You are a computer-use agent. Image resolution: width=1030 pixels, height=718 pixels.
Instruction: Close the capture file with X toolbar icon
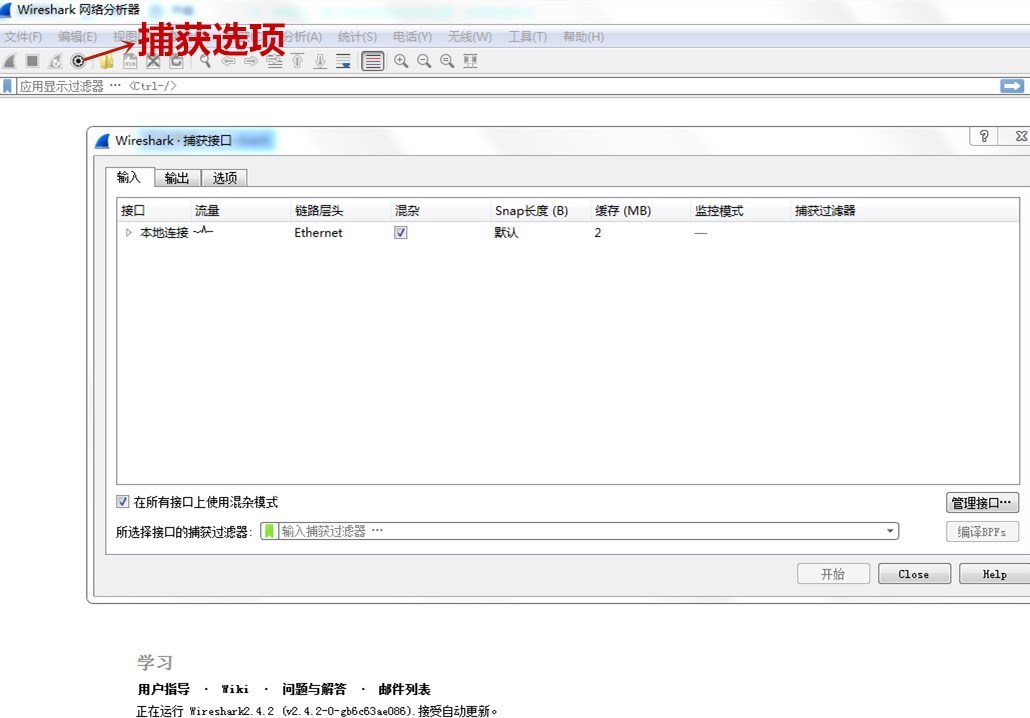(153, 61)
